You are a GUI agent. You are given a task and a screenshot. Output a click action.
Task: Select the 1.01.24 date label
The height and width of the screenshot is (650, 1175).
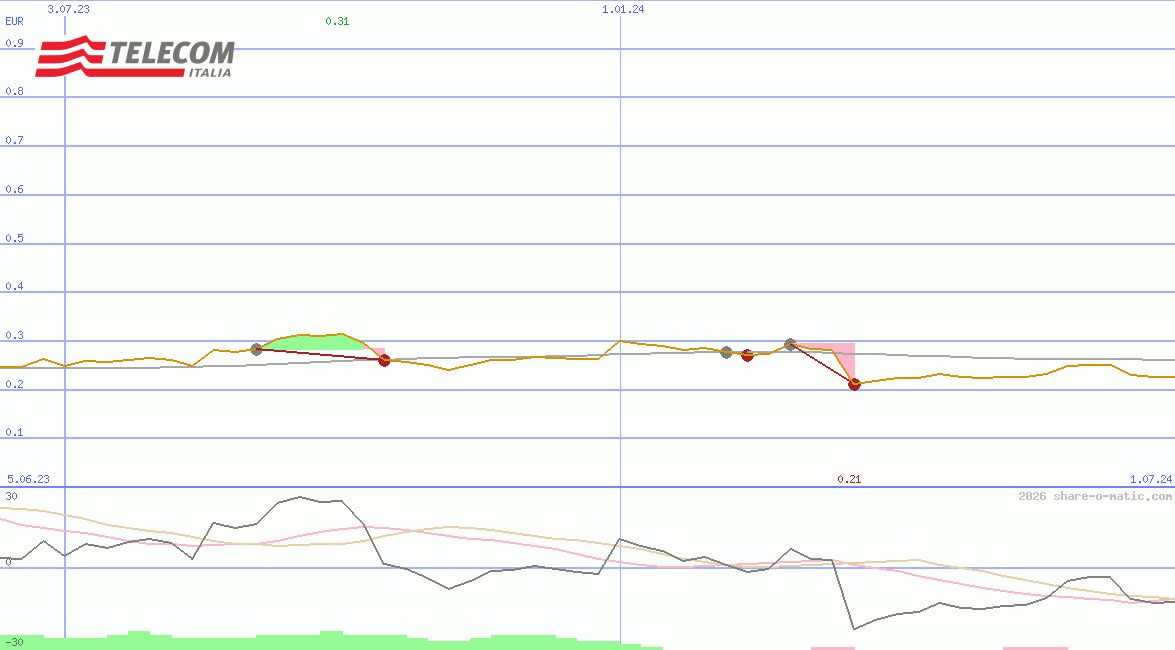coord(623,9)
